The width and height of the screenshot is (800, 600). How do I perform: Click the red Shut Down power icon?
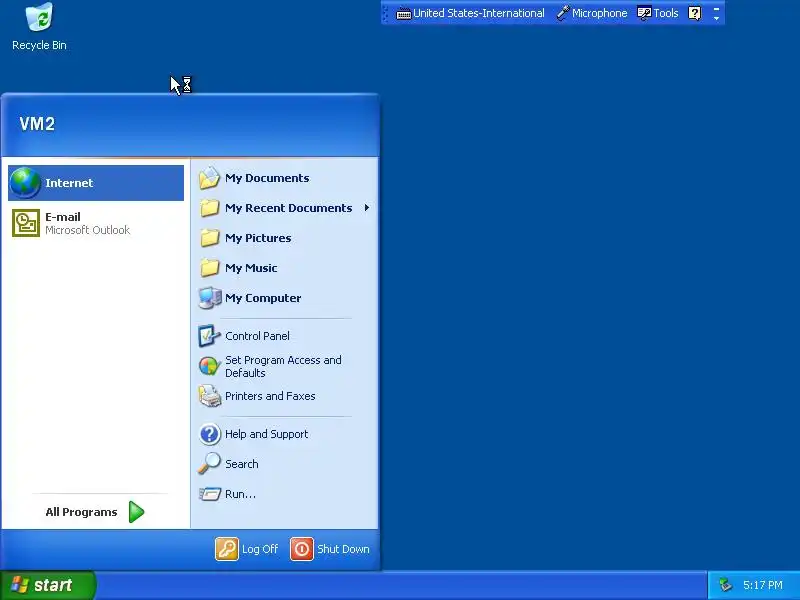pos(302,549)
